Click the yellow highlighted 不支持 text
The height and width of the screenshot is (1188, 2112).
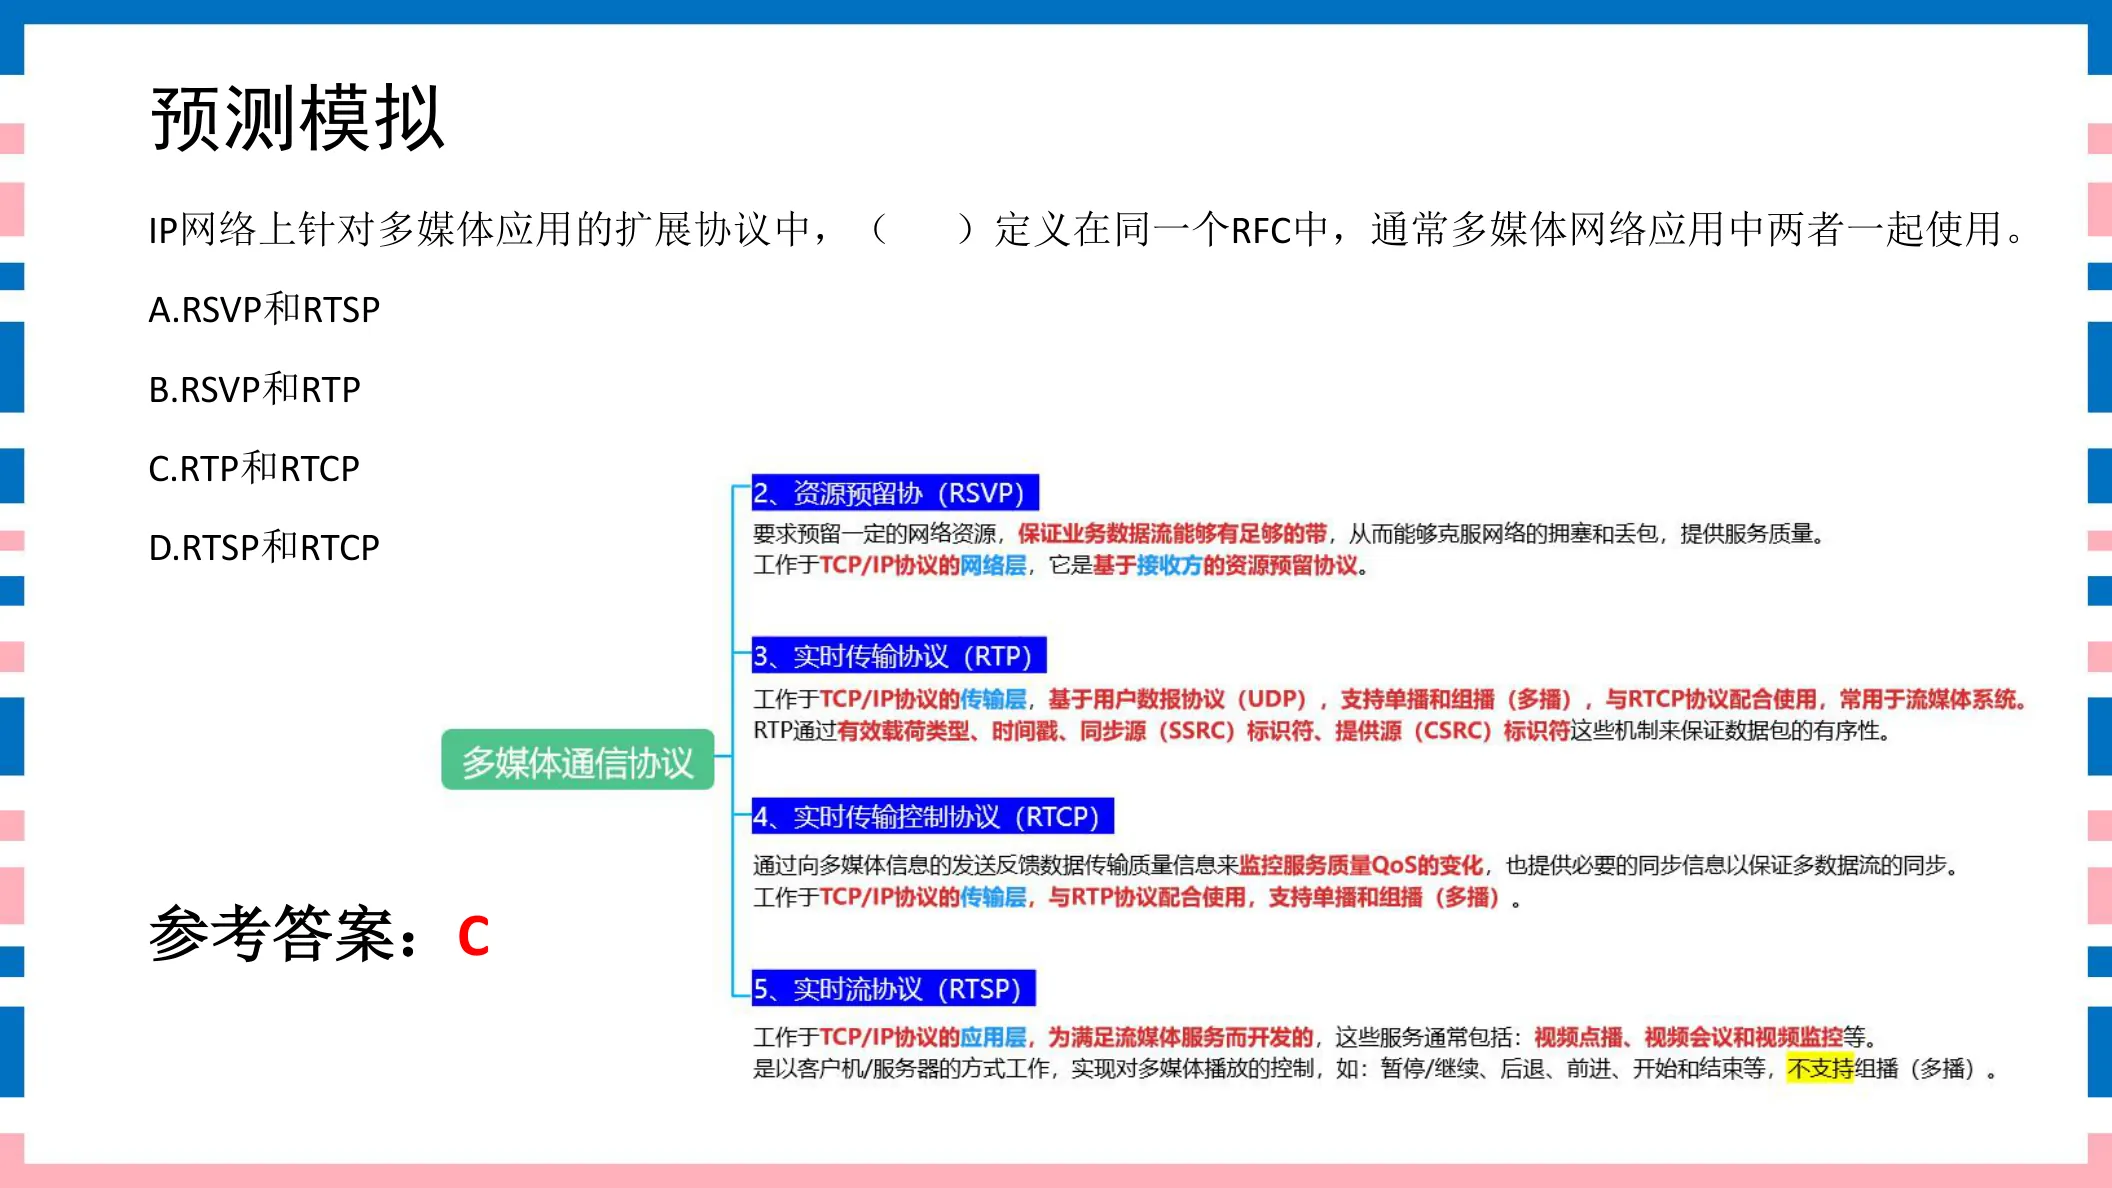[1820, 1069]
